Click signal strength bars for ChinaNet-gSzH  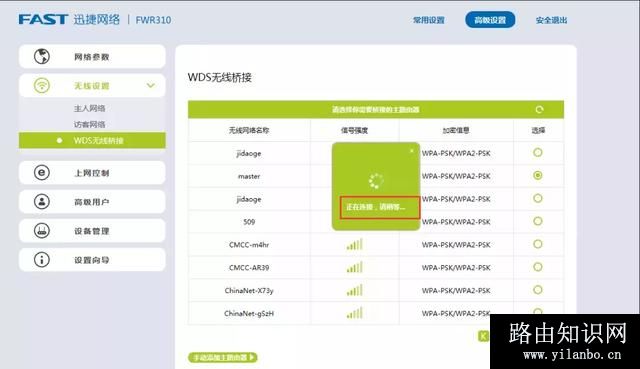tap(354, 313)
